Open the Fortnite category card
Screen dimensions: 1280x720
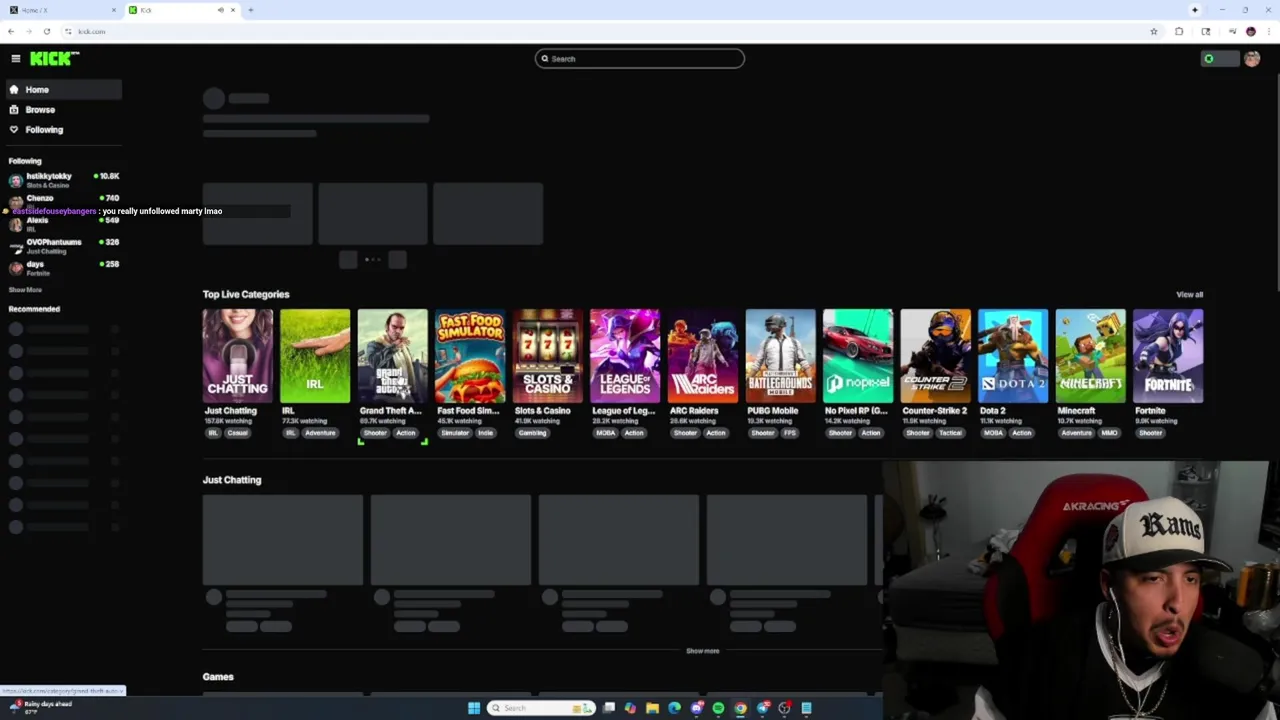pos(1168,356)
